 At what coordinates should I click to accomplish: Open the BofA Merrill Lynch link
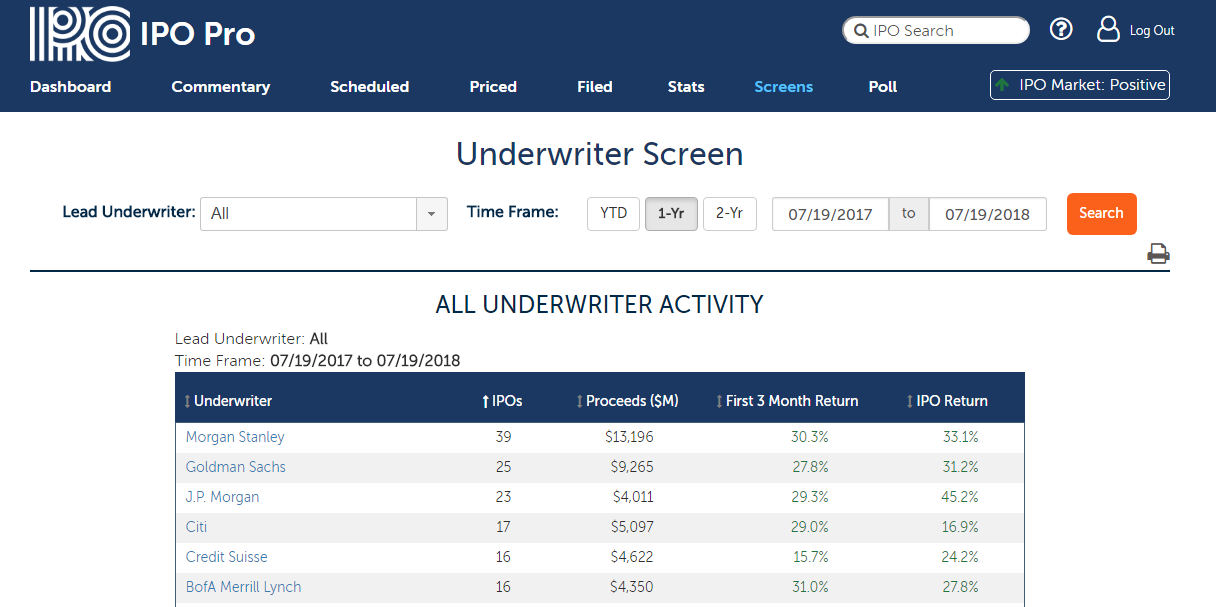(243, 587)
